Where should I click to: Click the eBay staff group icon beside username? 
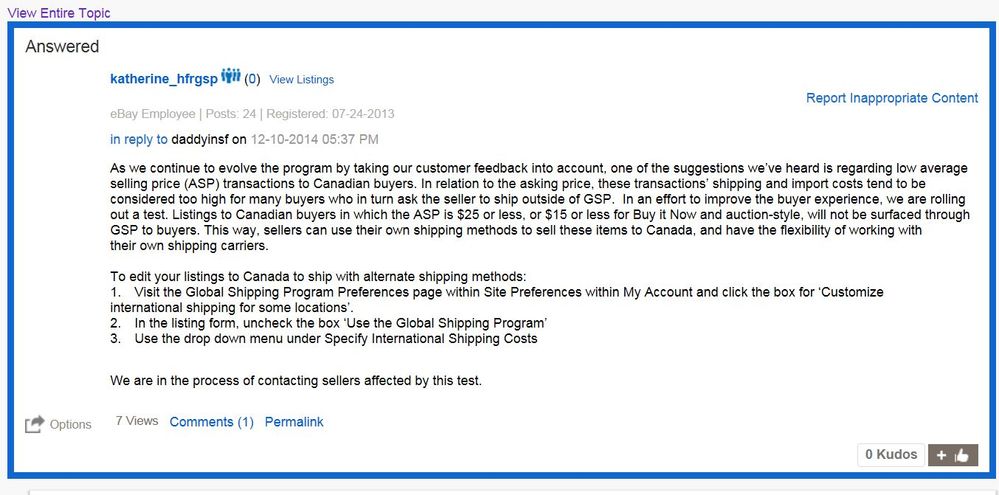tap(231, 76)
